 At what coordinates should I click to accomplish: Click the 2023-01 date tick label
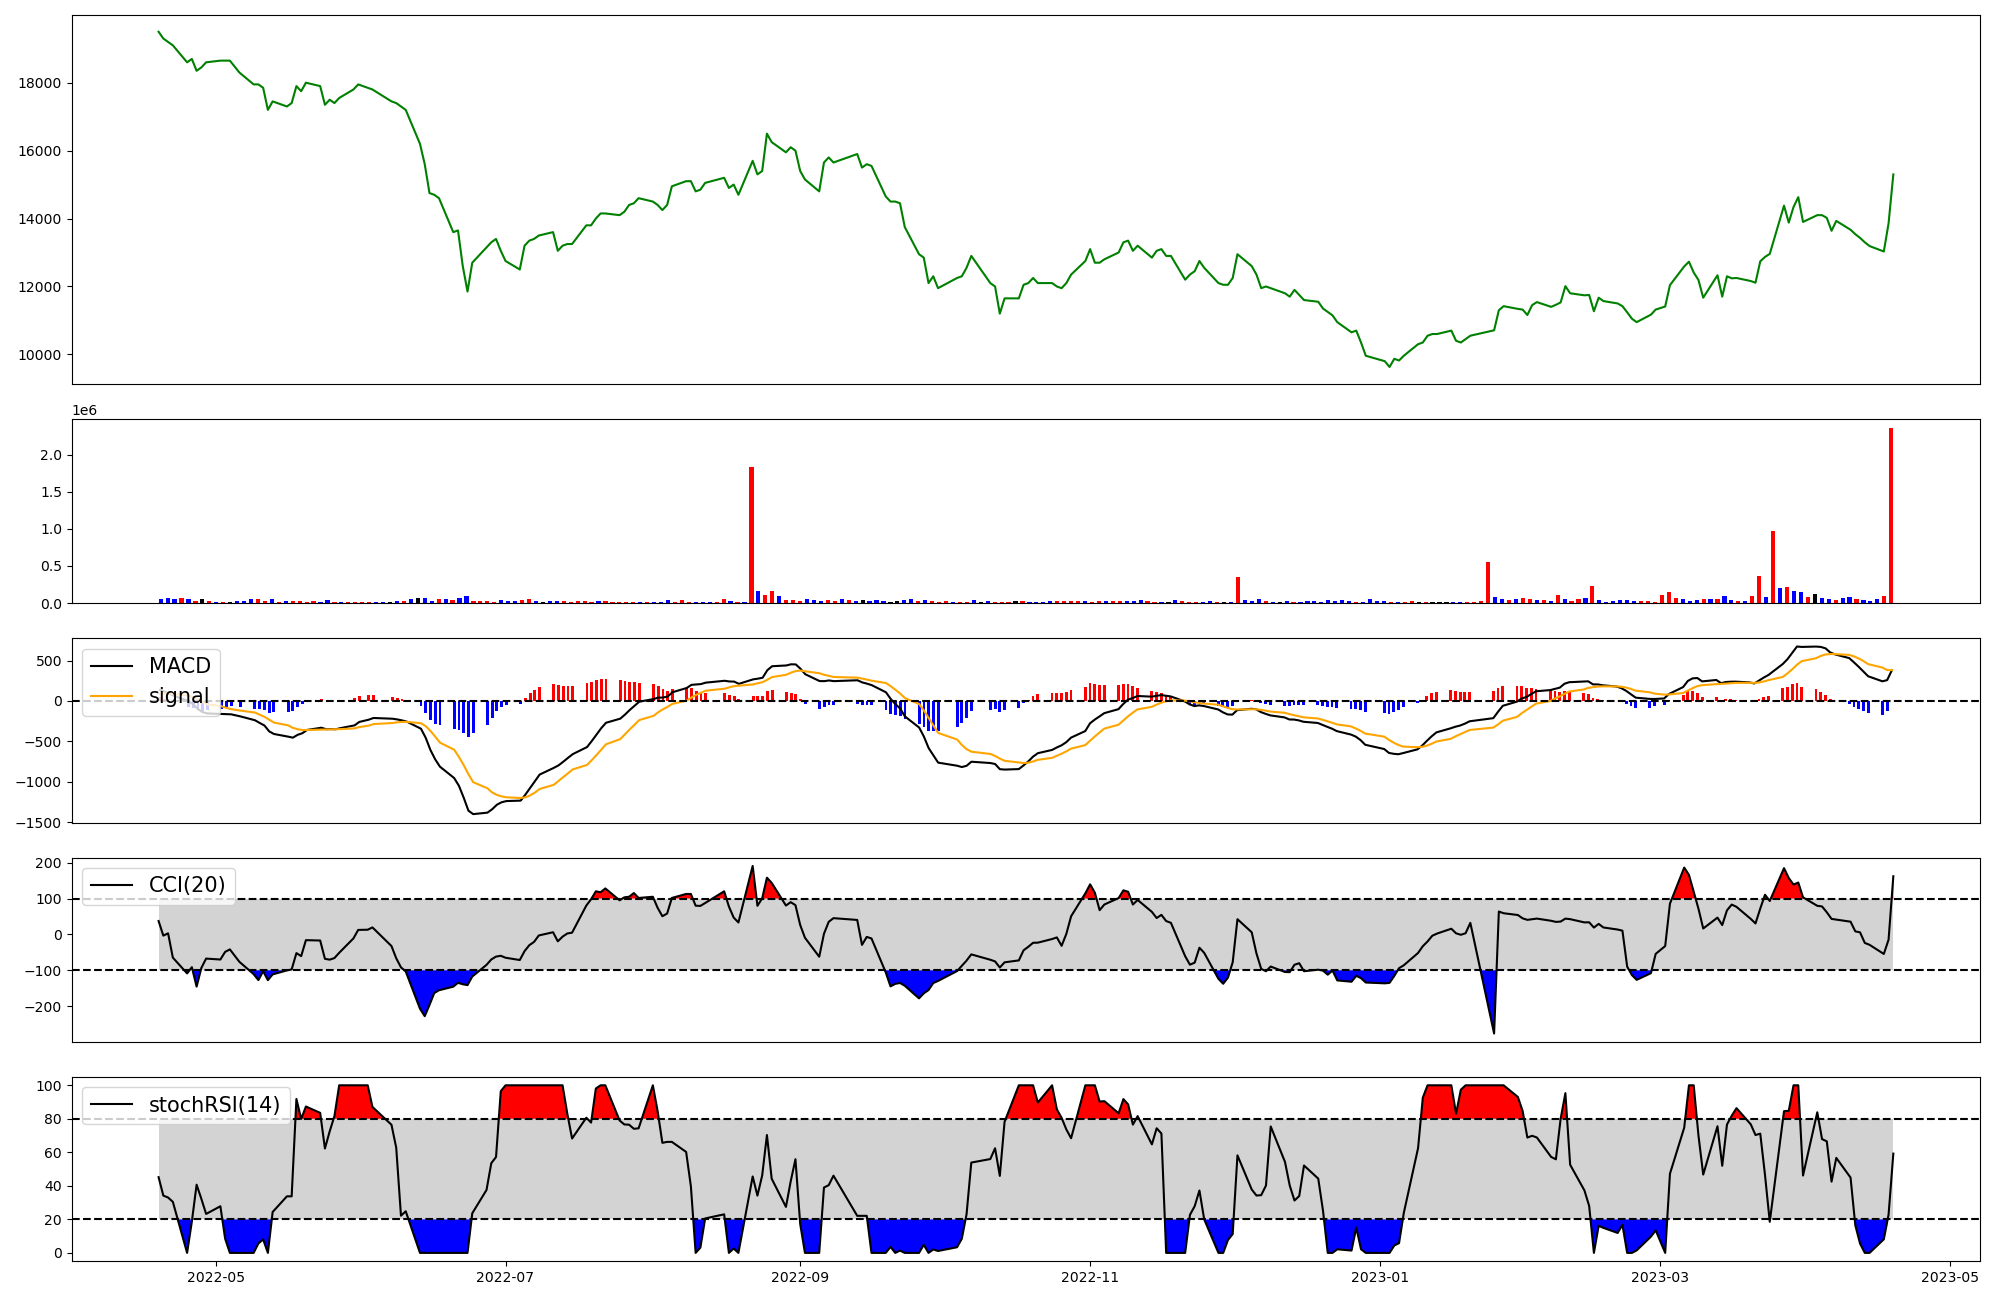1380,1277
